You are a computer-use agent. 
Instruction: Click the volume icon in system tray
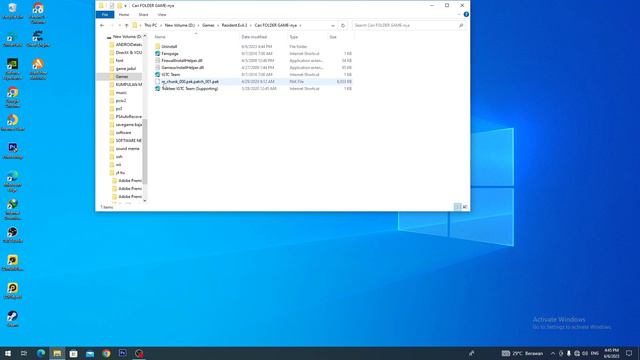point(585,353)
